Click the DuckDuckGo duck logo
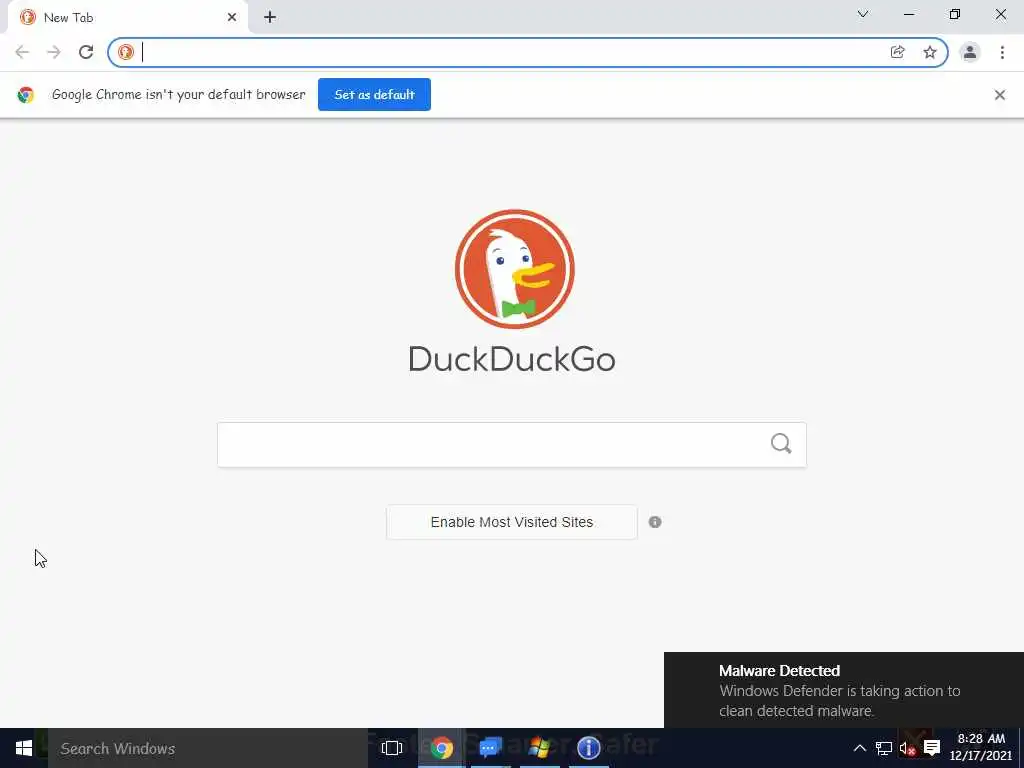 (x=515, y=269)
